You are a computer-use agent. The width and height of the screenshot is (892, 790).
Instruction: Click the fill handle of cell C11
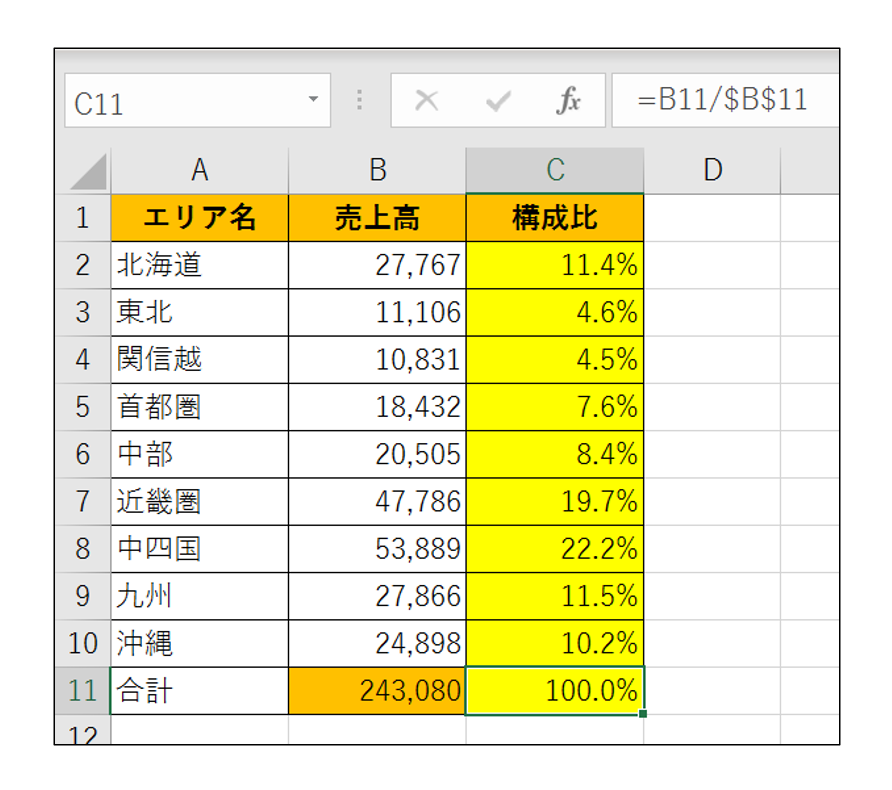click(x=642, y=713)
